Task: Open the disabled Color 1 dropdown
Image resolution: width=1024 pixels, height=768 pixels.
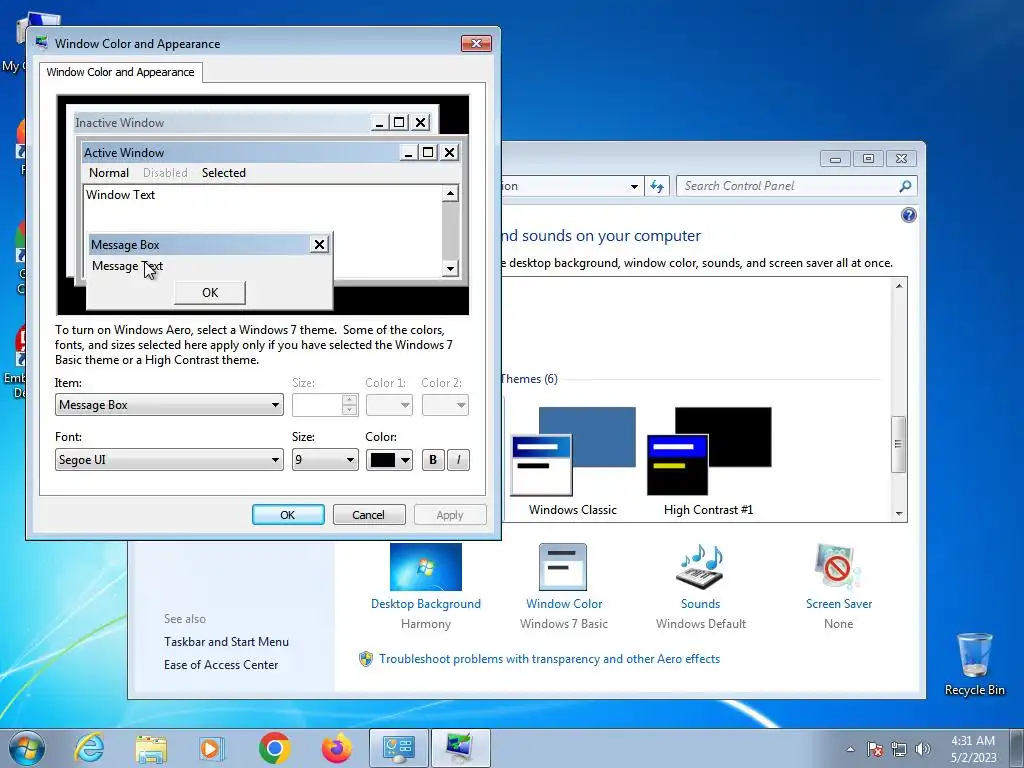Action: click(389, 405)
